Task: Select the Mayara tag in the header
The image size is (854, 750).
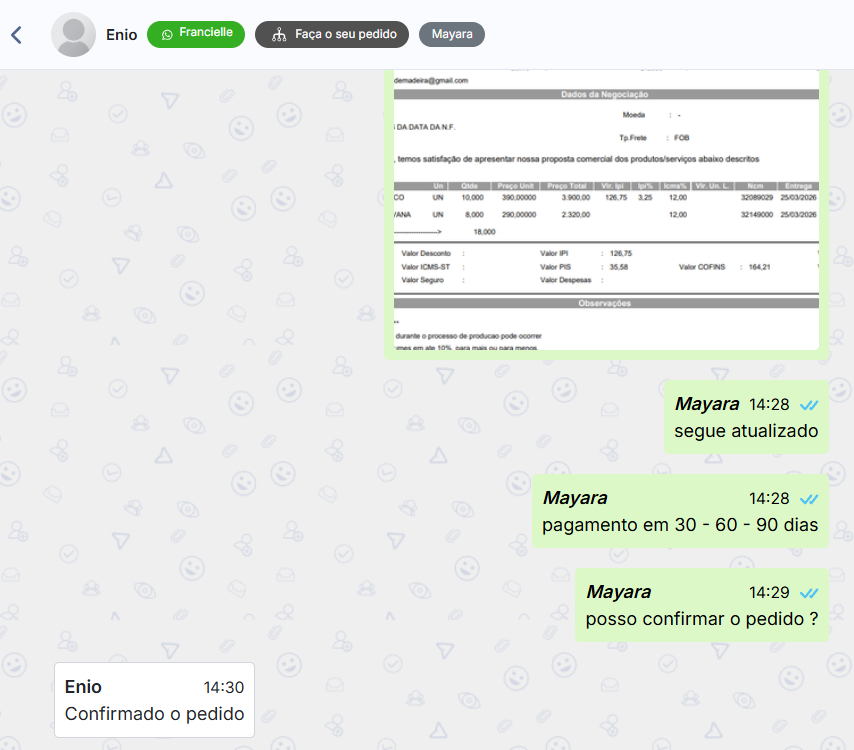Action: click(x=452, y=34)
